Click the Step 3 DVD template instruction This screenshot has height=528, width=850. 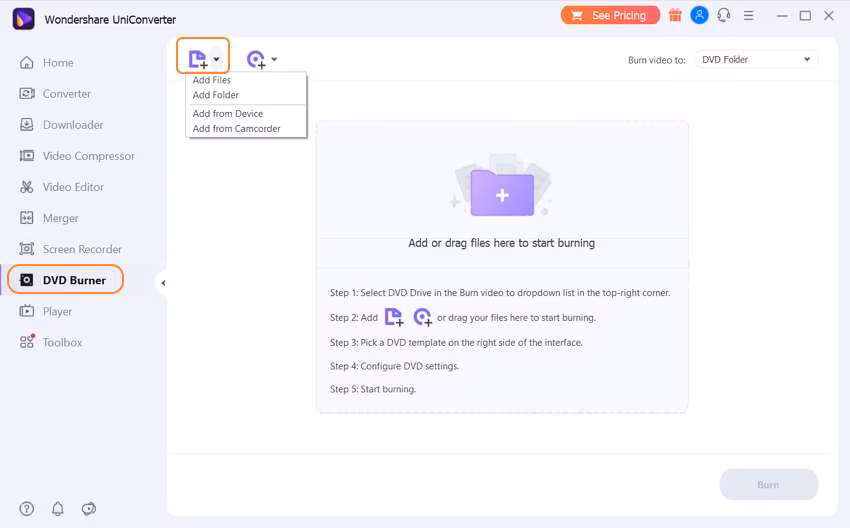456,343
